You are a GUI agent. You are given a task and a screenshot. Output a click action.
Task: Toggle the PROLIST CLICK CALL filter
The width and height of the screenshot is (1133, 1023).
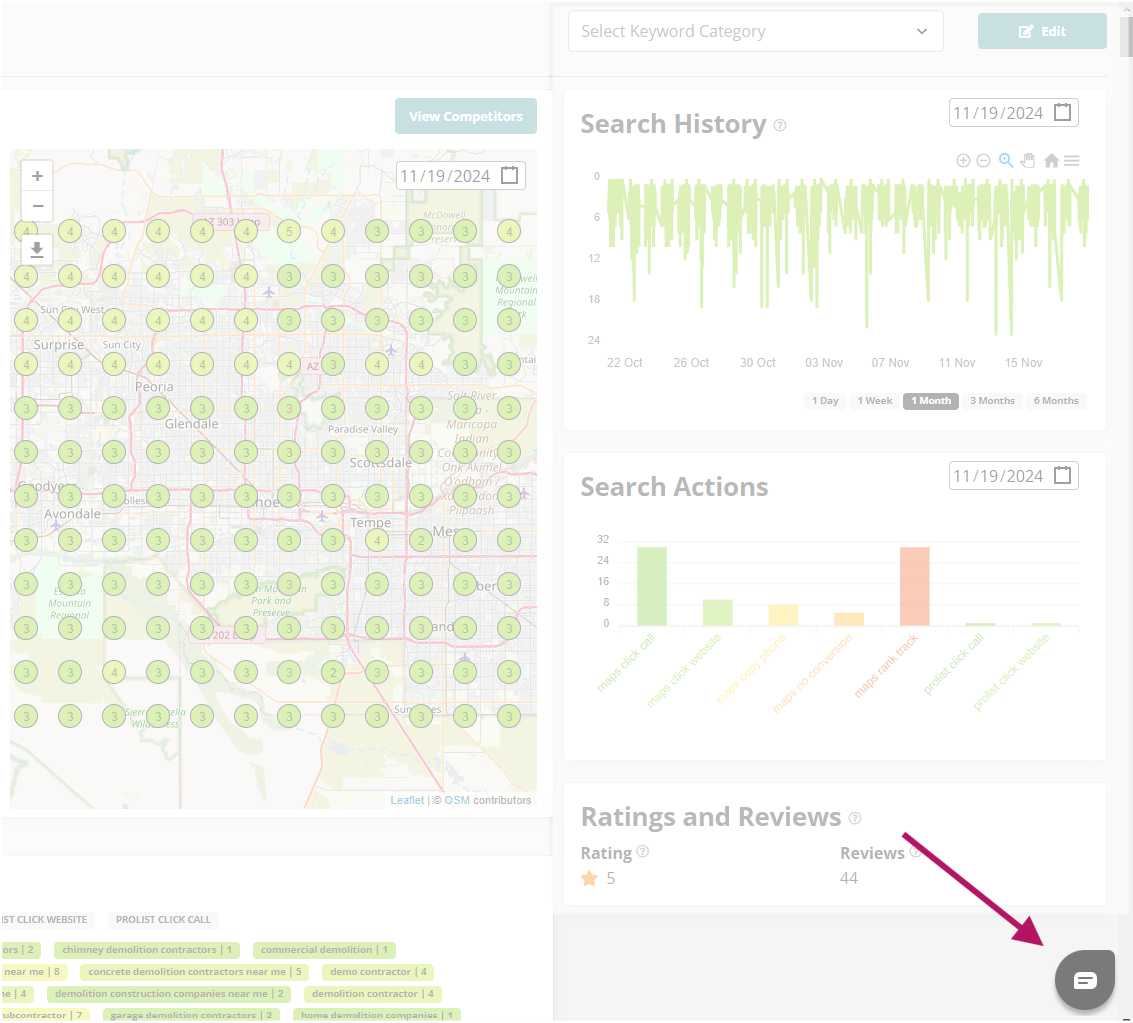click(163, 920)
